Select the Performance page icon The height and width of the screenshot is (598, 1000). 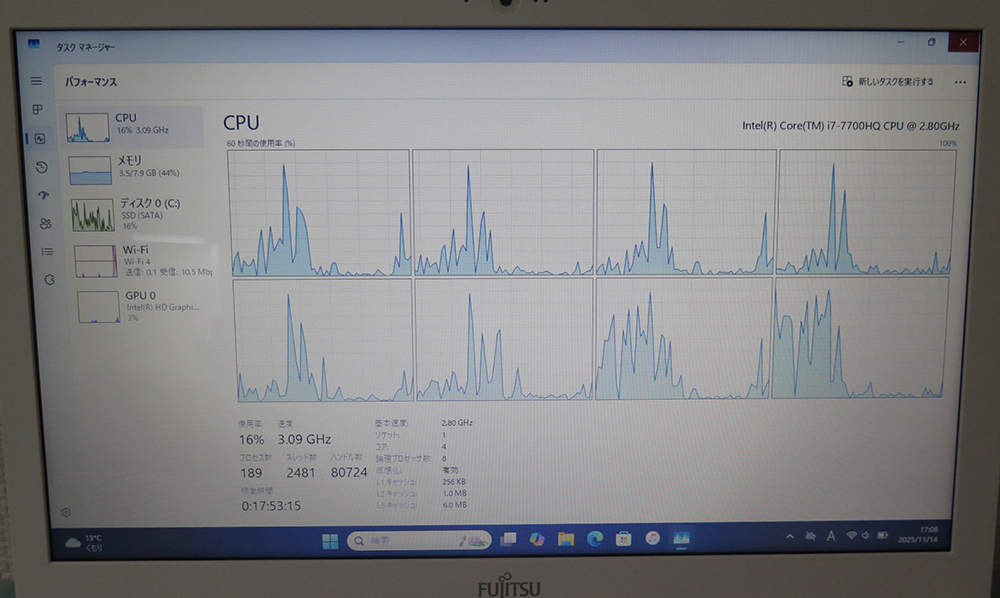point(40,138)
